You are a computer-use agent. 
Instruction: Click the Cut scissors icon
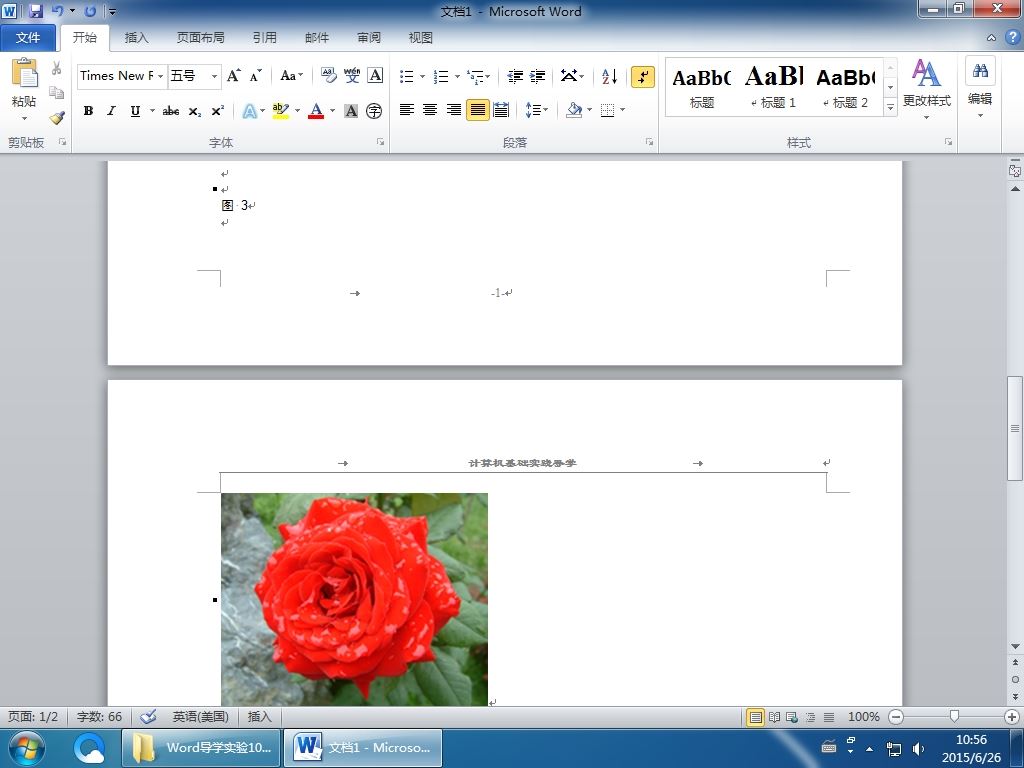coord(57,68)
